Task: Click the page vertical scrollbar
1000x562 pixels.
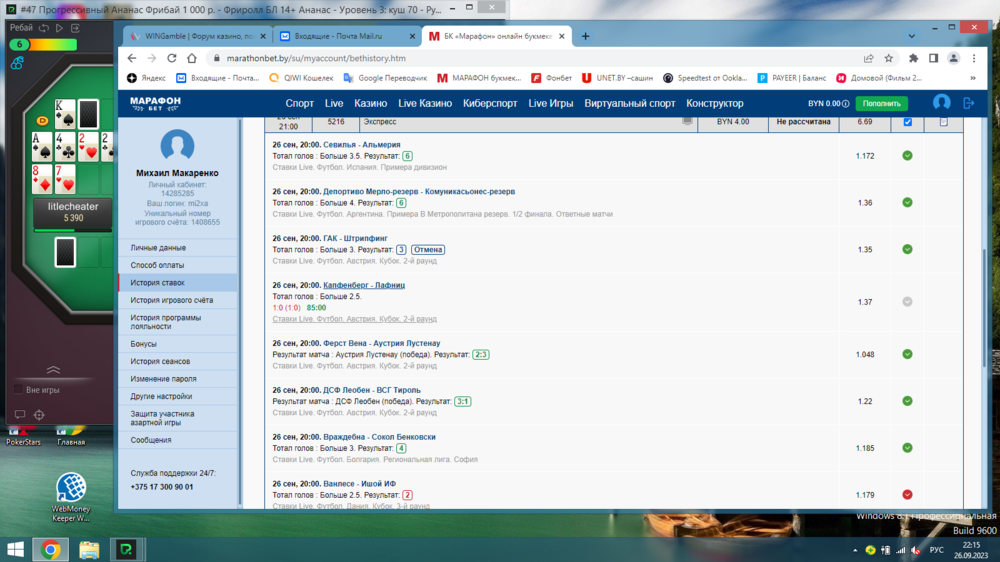Action: tap(984, 300)
